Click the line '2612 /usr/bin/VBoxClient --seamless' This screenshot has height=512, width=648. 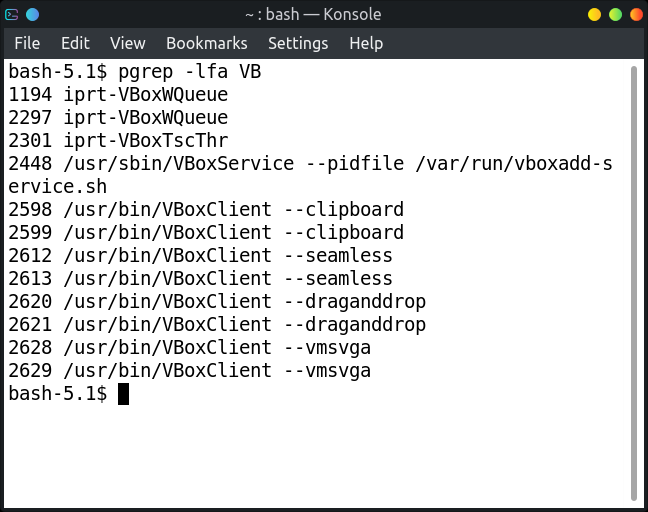point(200,256)
